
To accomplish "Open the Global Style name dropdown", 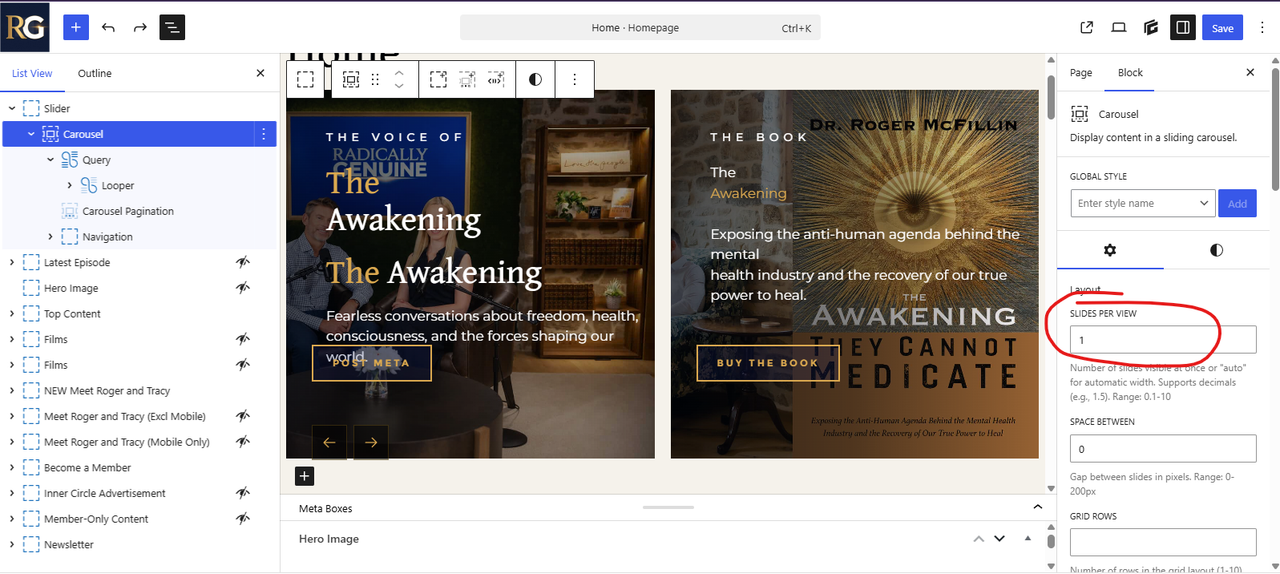I will (1142, 203).
